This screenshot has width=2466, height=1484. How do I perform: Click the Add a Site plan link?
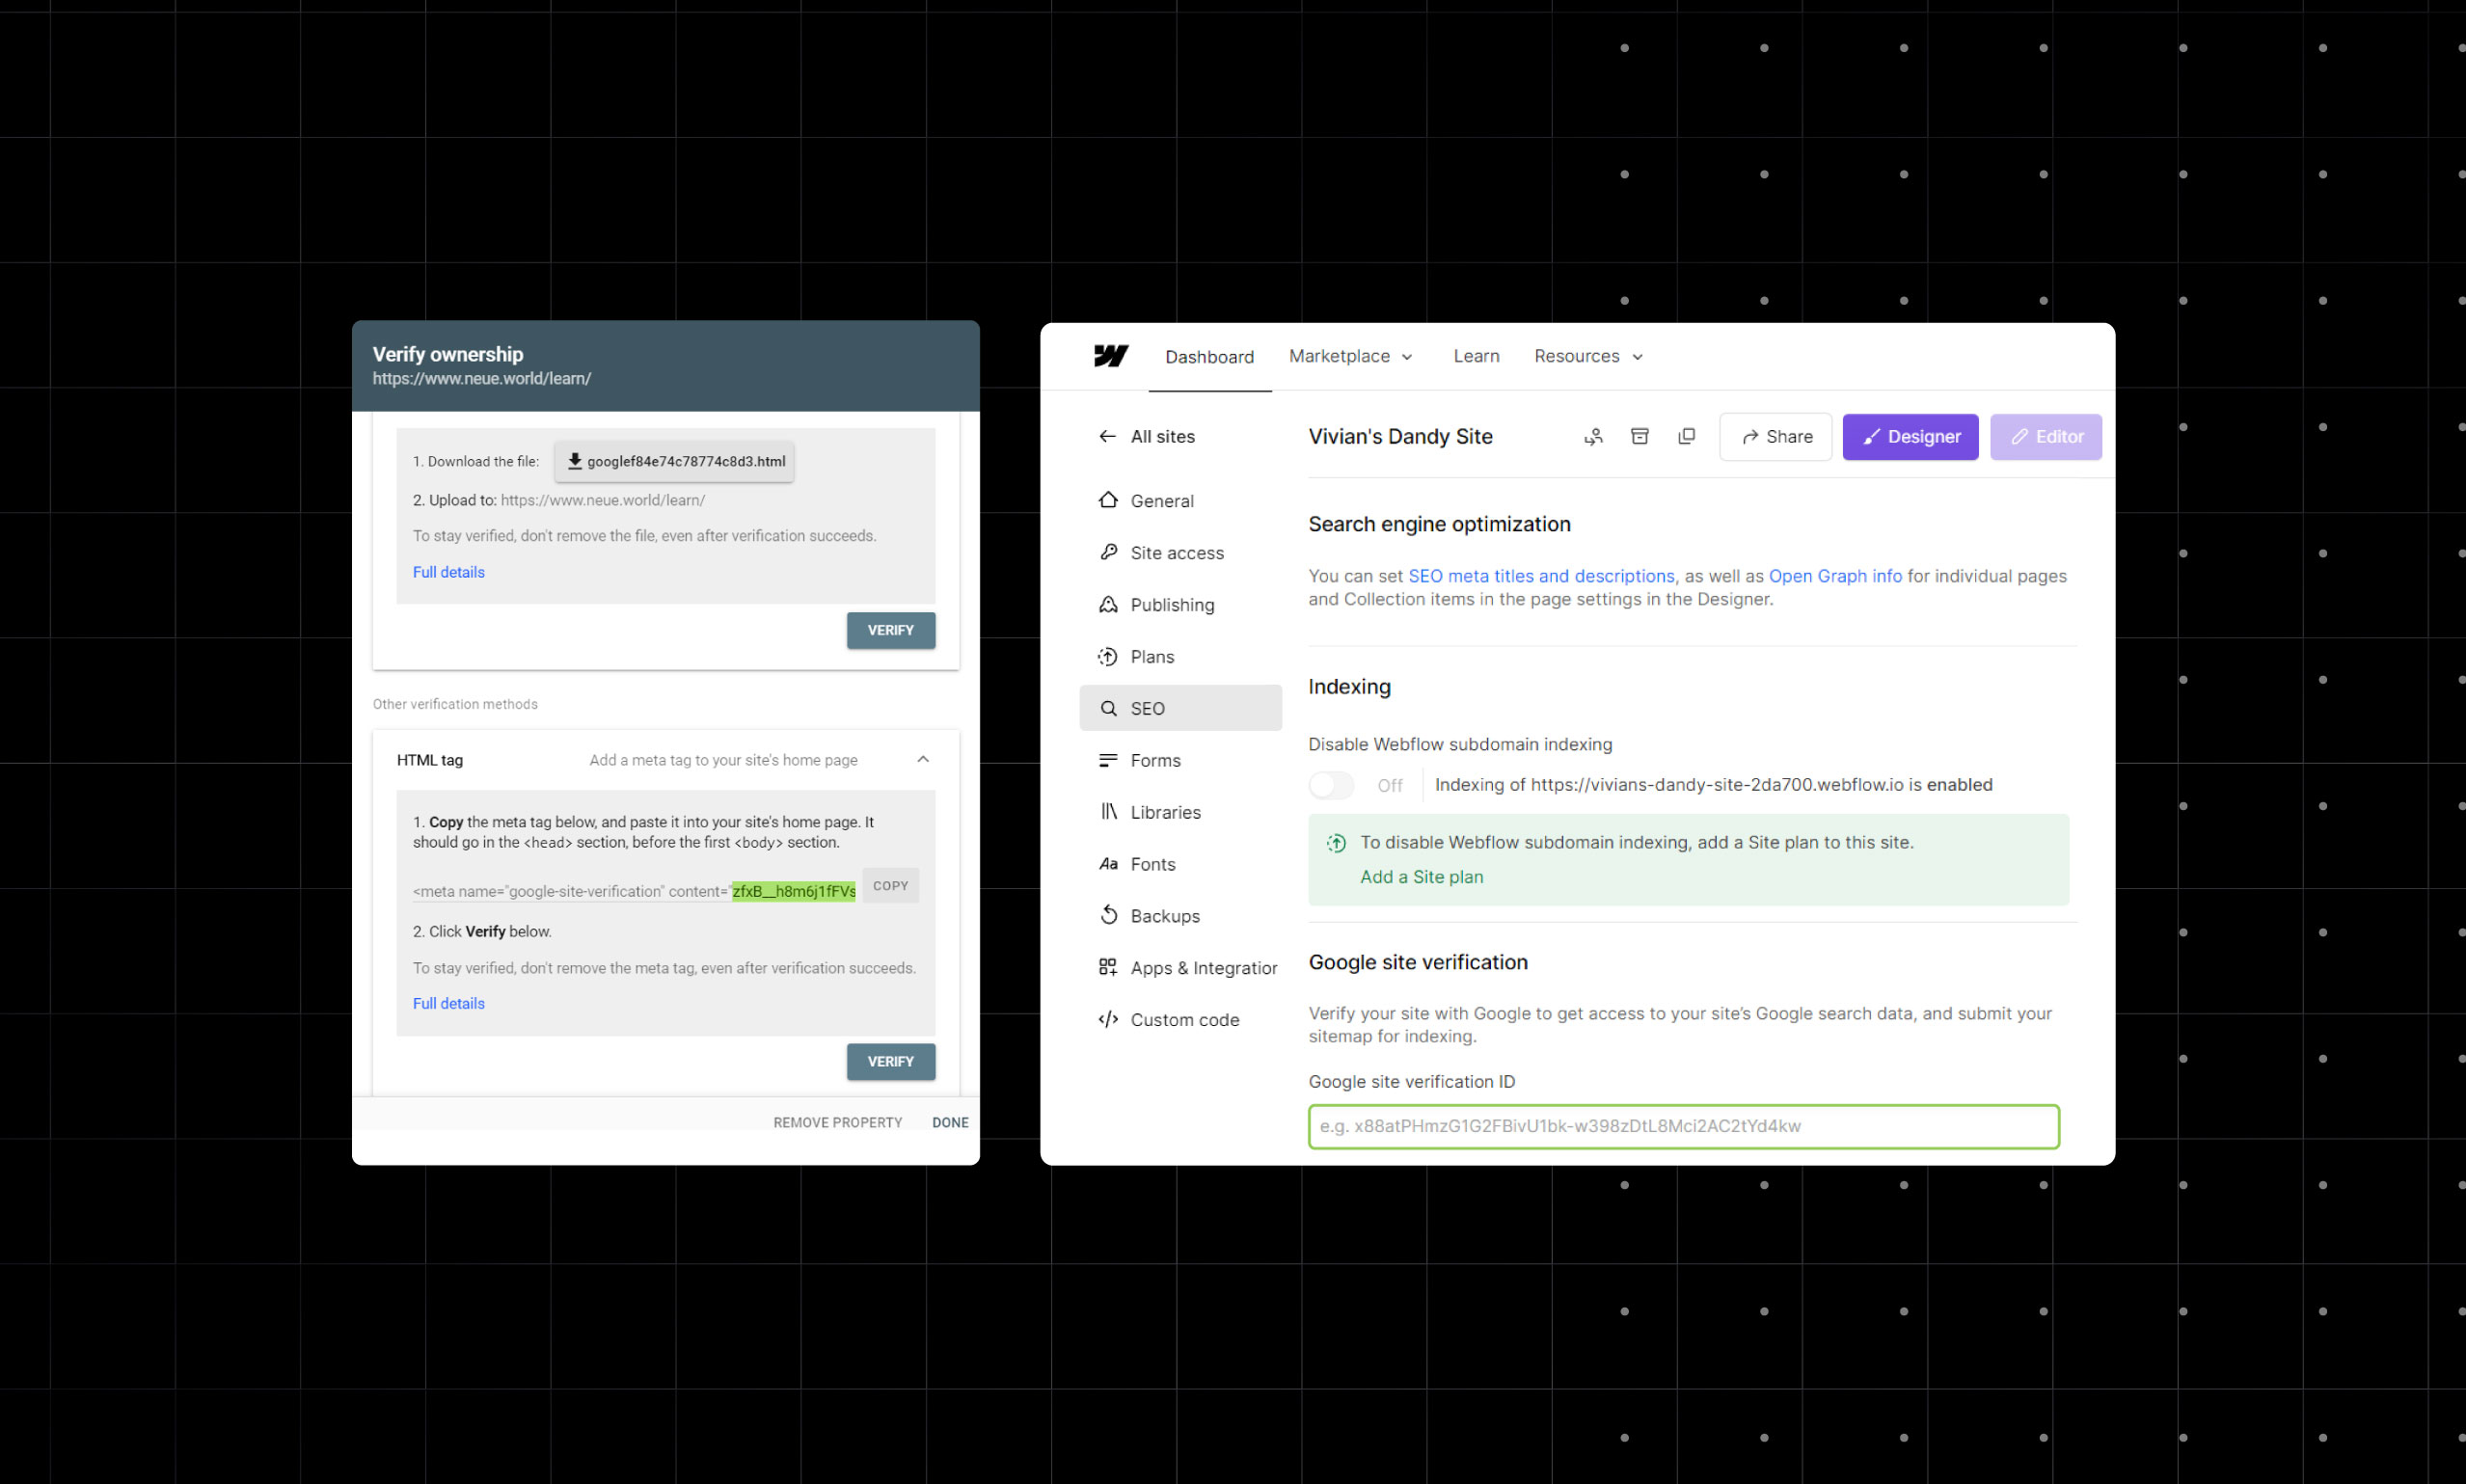(1421, 877)
